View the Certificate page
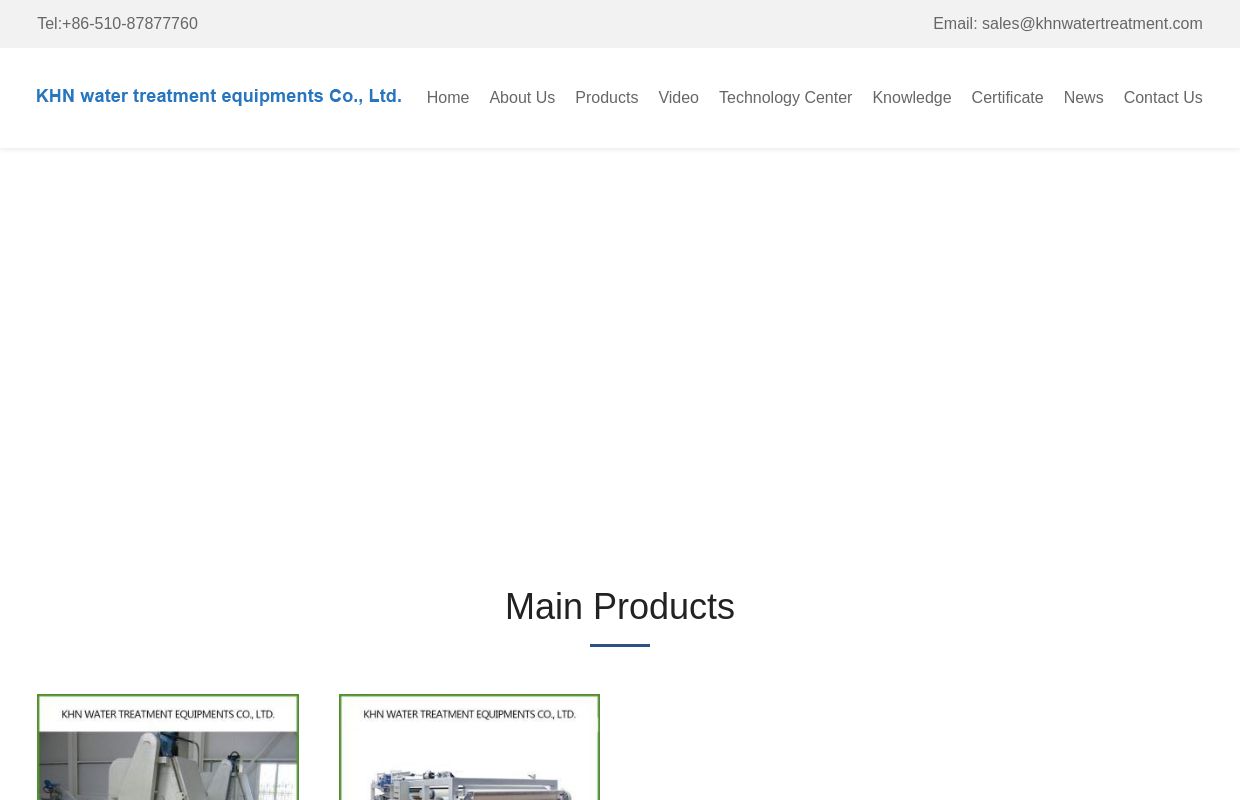The image size is (1240, 800). click(1007, 98)
